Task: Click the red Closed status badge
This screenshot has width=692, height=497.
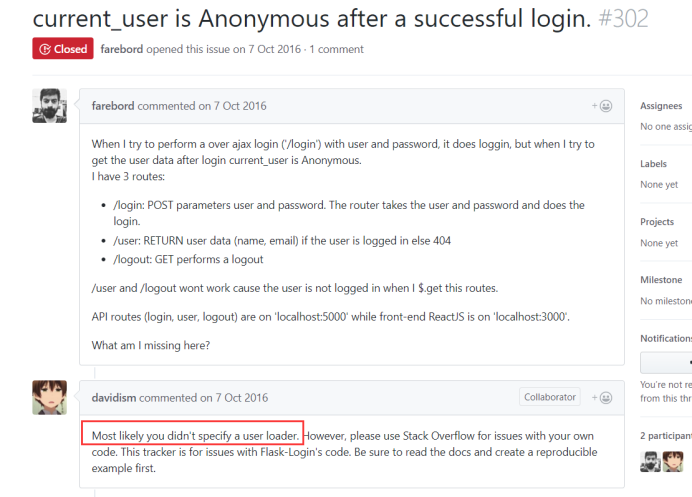Action: tap(63, 49)
